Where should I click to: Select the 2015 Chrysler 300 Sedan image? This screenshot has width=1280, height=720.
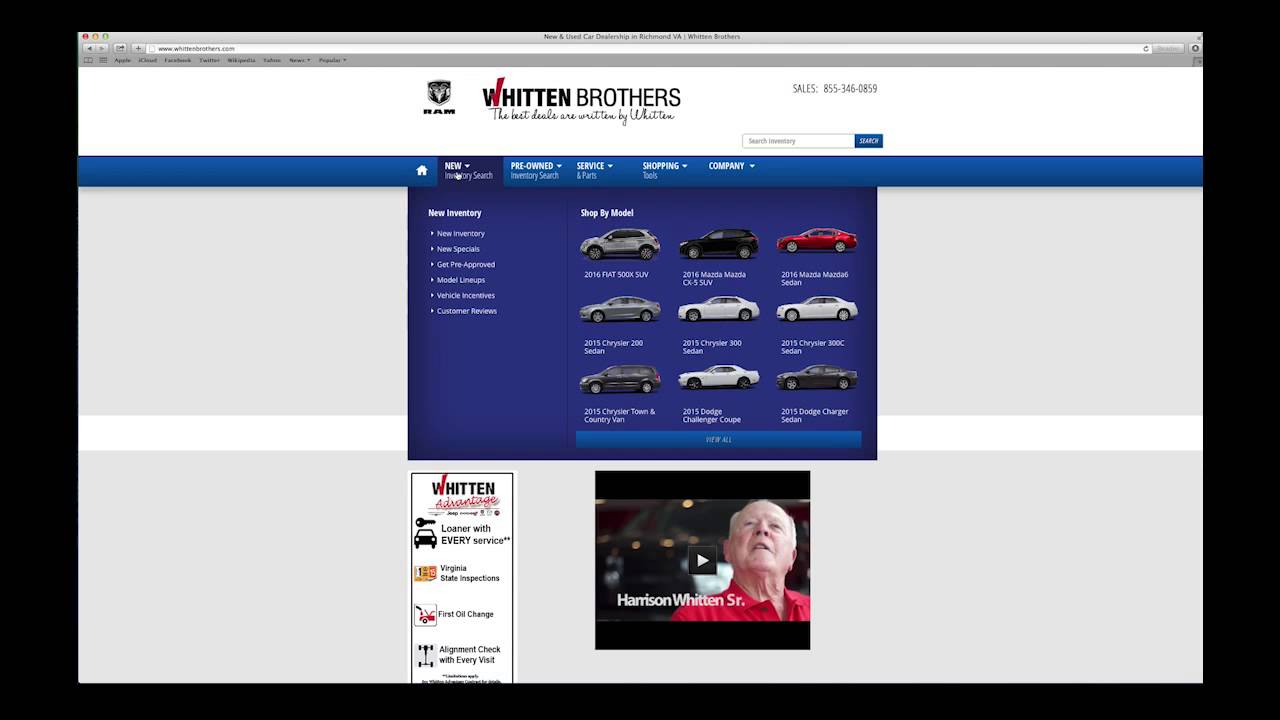(718, 309)
